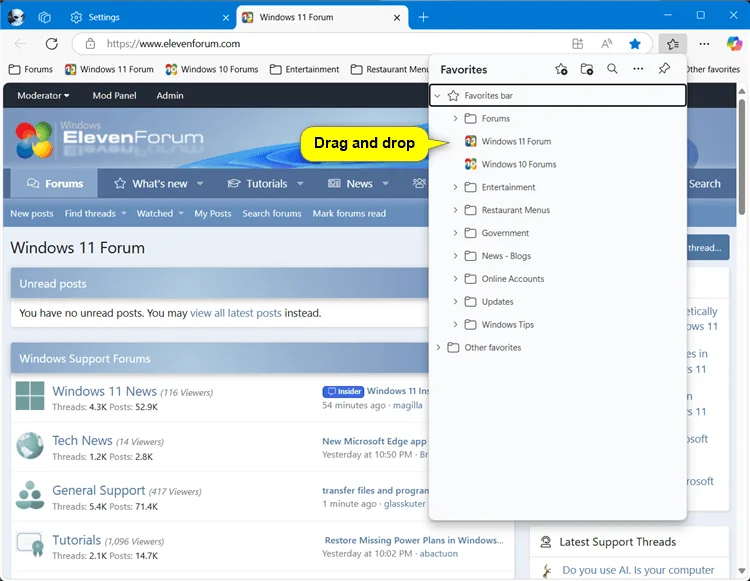Open the Copilot icon
Screen dimensions: 750x581
tap(734, 44)
